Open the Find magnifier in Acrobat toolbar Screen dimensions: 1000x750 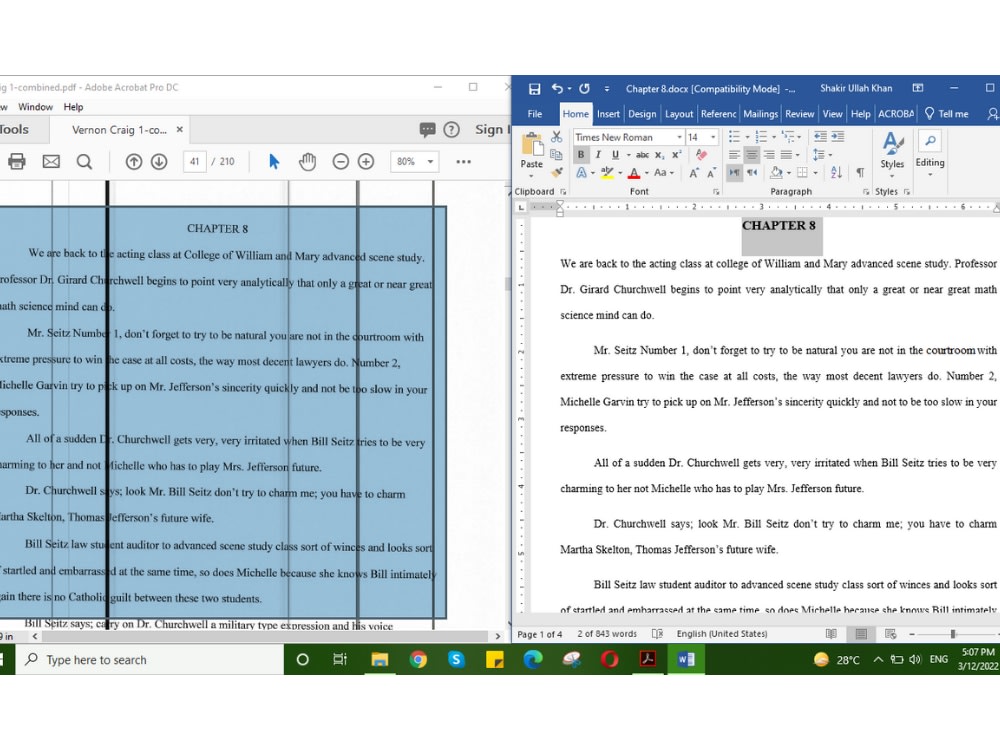[84, 161]
